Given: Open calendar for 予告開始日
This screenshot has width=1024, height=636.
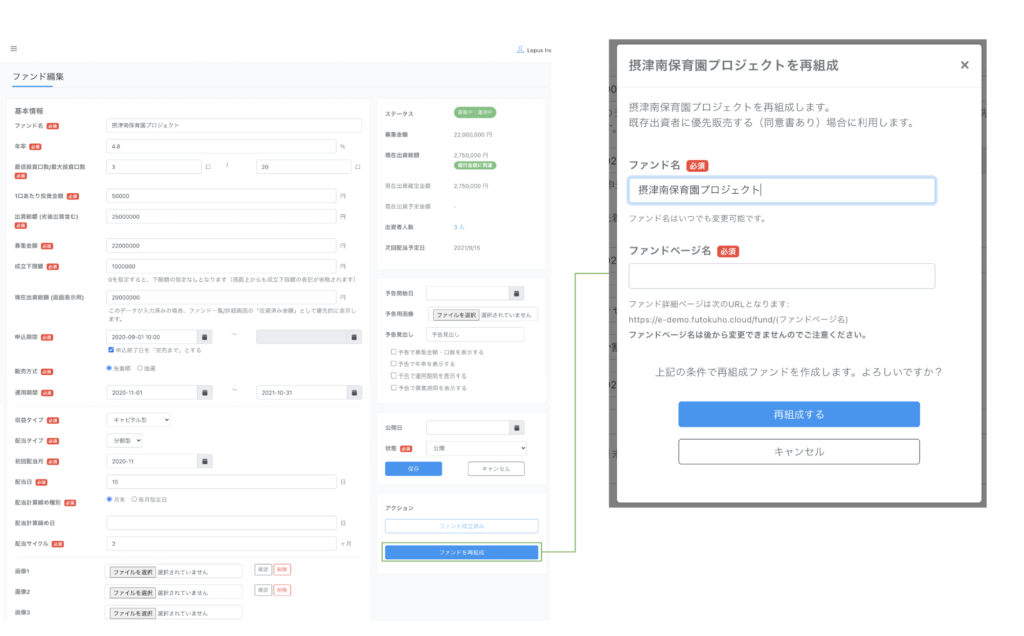Looking at the screenshot, I should tap(516, 293).
